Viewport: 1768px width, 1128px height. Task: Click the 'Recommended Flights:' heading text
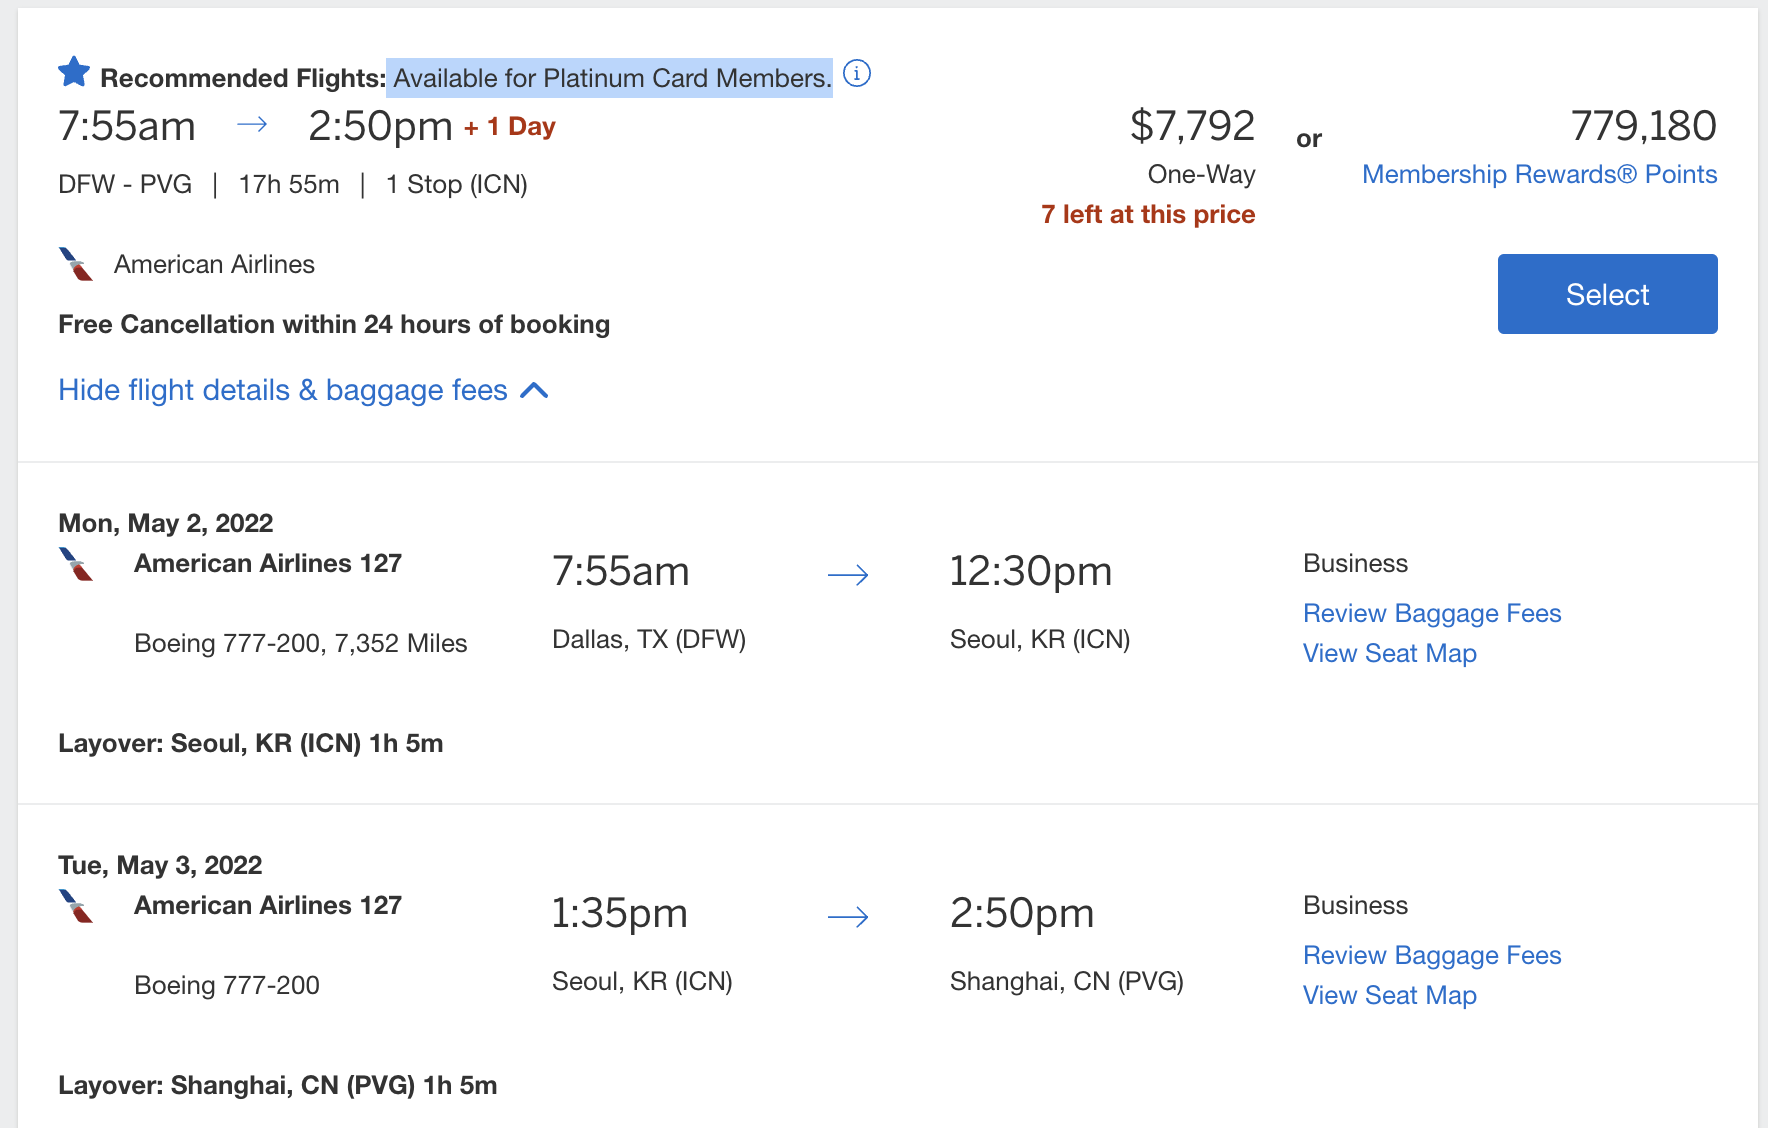(243, 78)
